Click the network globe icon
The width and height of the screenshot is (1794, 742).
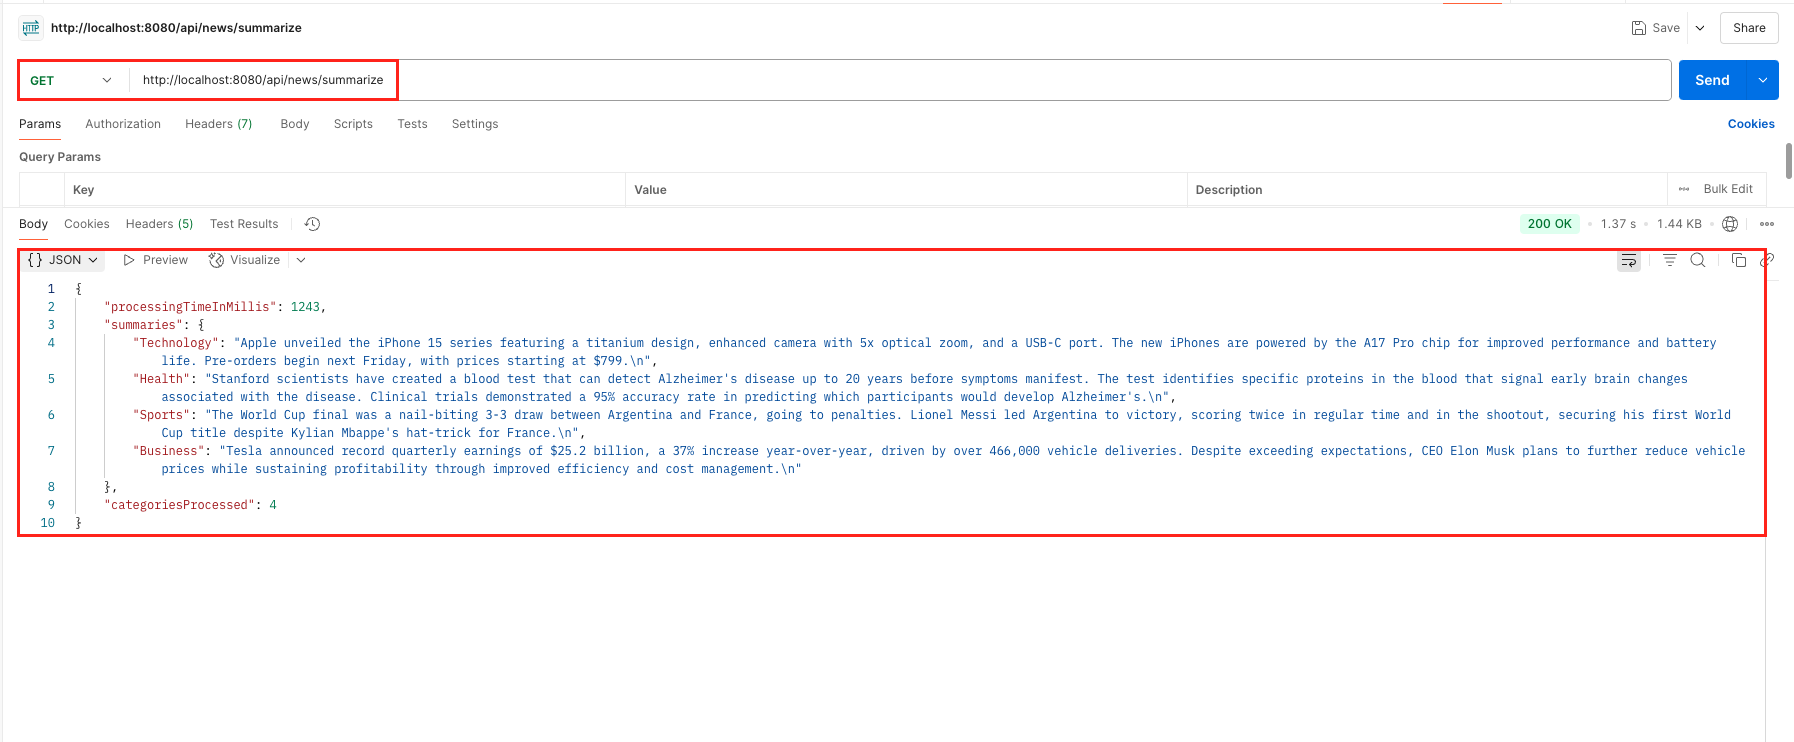coord(1730,224)
